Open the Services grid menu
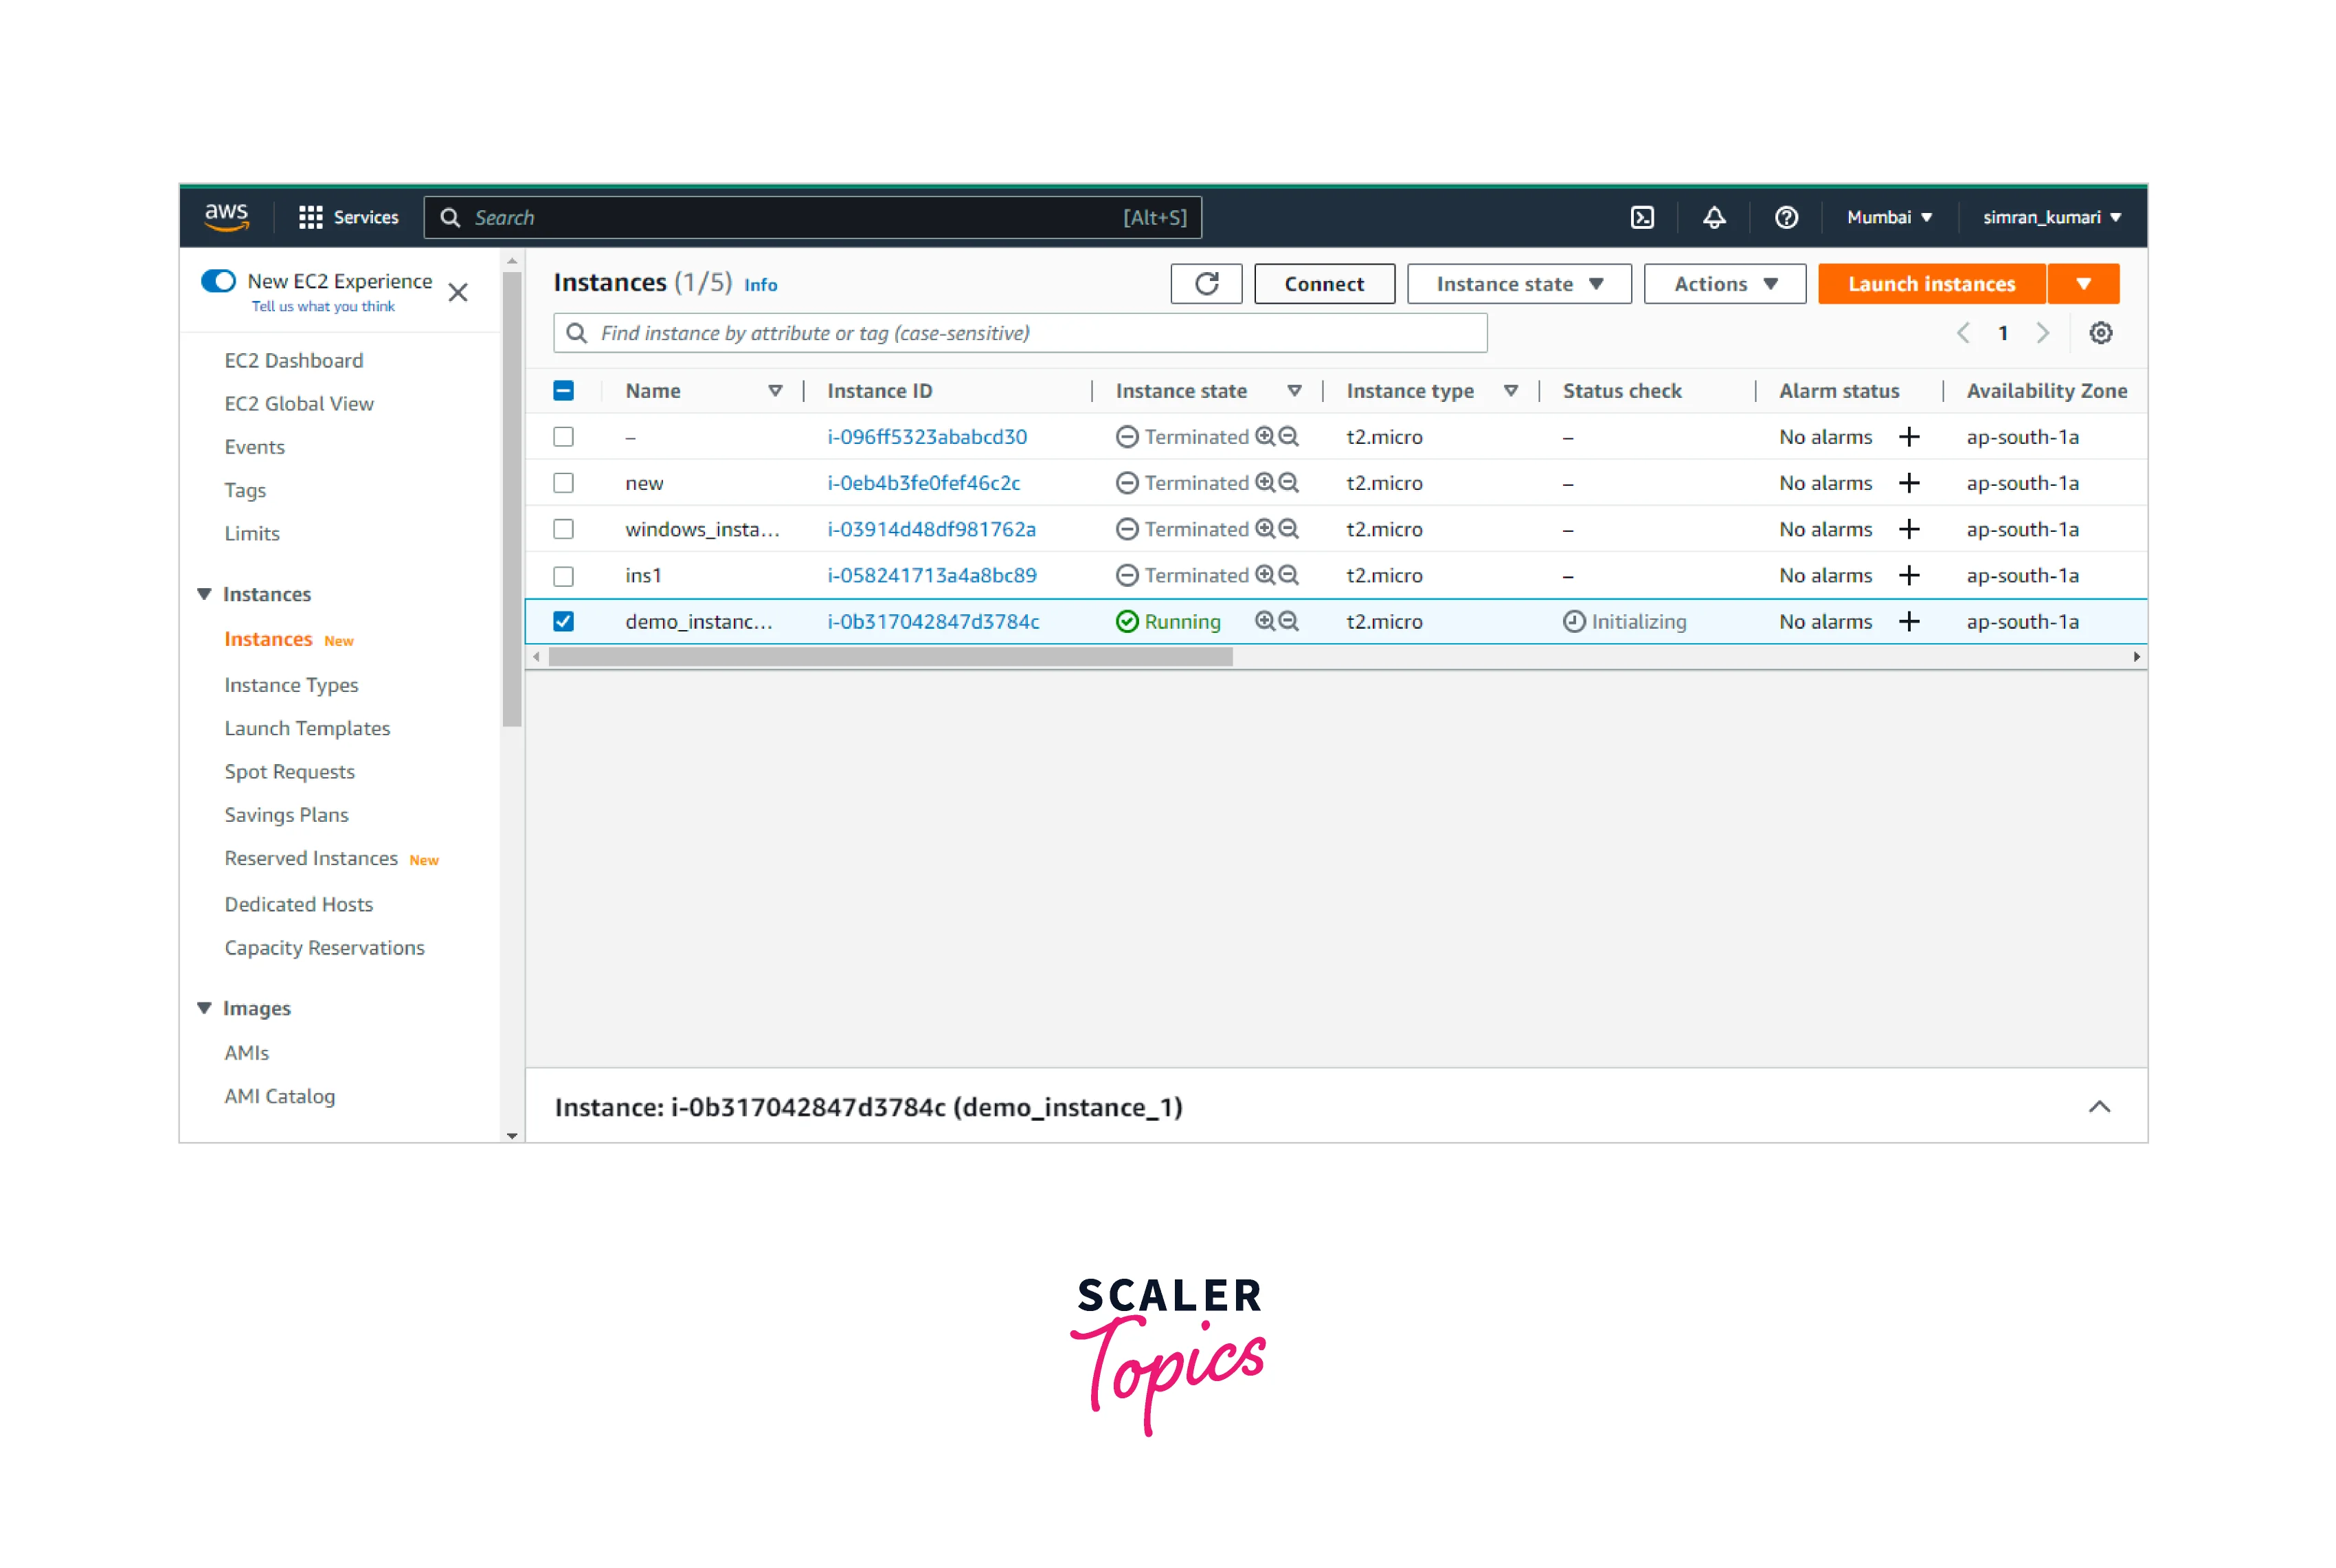The height and width of the screenshot is (1568, 2336). click(310, 217)
